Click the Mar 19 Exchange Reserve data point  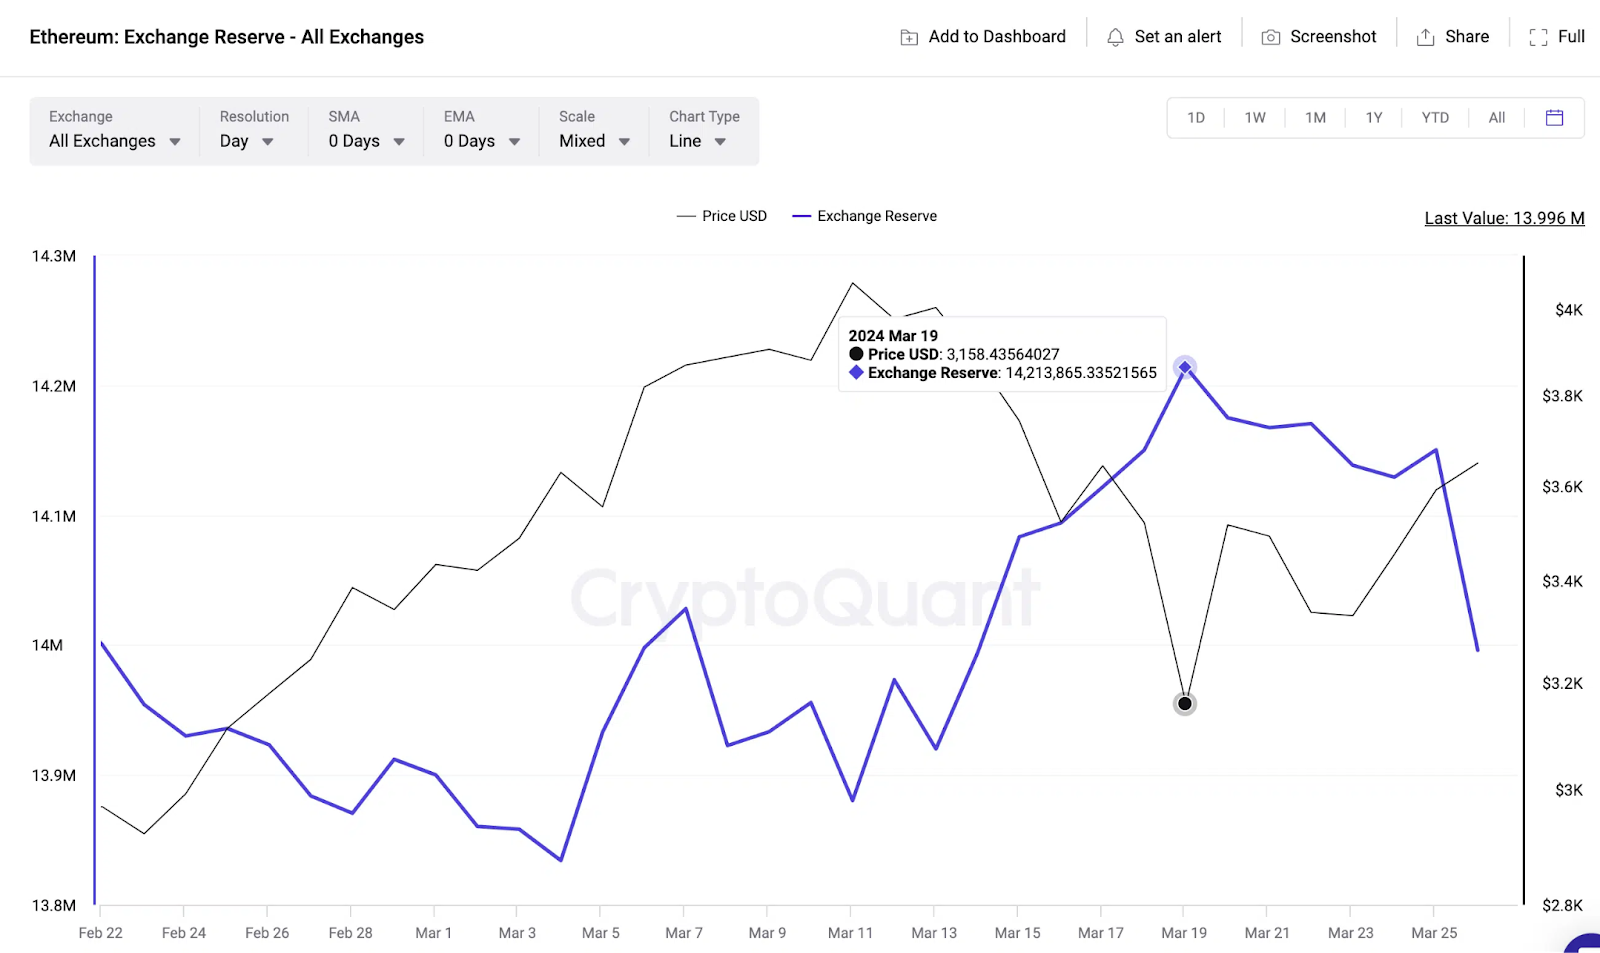[1185, 367]
